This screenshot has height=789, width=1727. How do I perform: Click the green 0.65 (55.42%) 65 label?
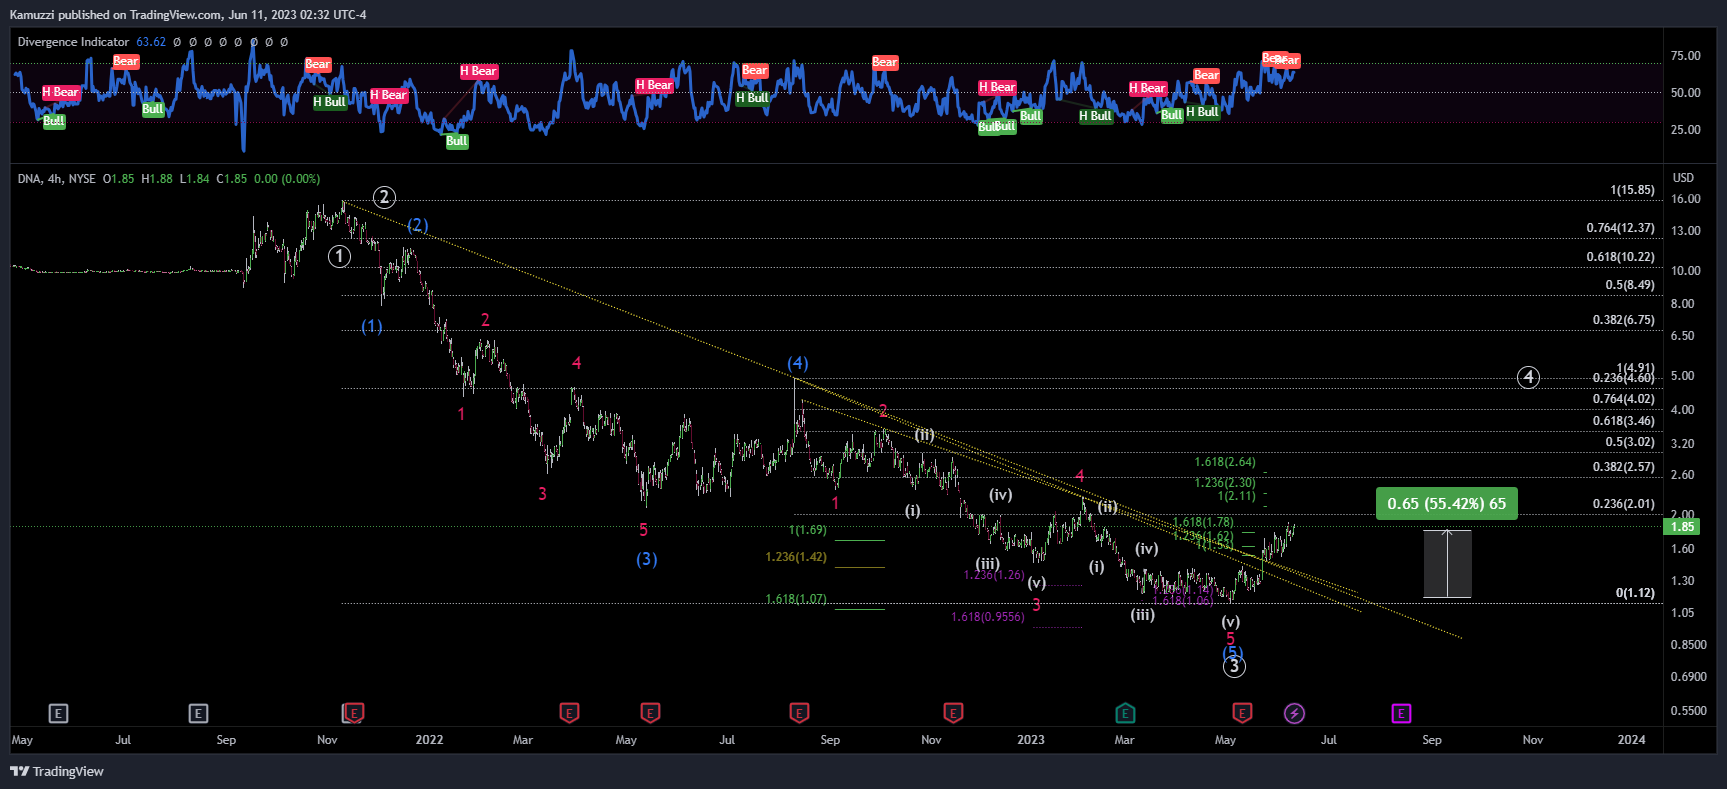(x=1447, y=503)
